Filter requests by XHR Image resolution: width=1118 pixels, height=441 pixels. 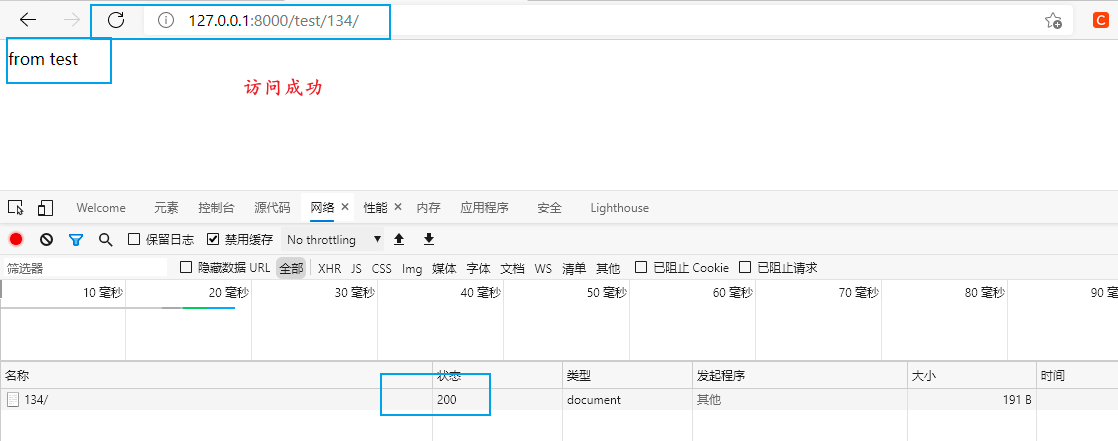click(329, 269)
